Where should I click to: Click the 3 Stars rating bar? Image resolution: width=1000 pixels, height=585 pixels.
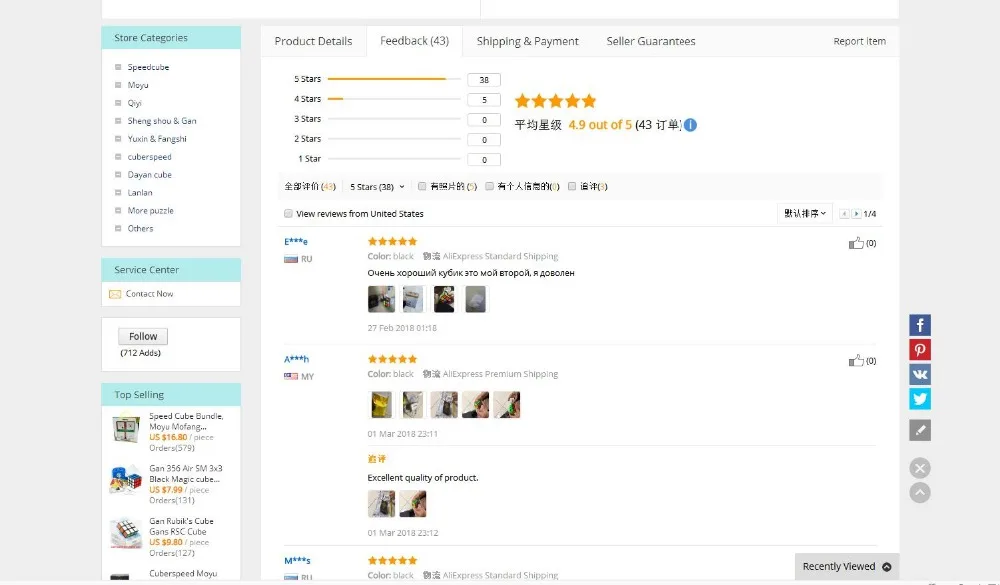[394, 119]
